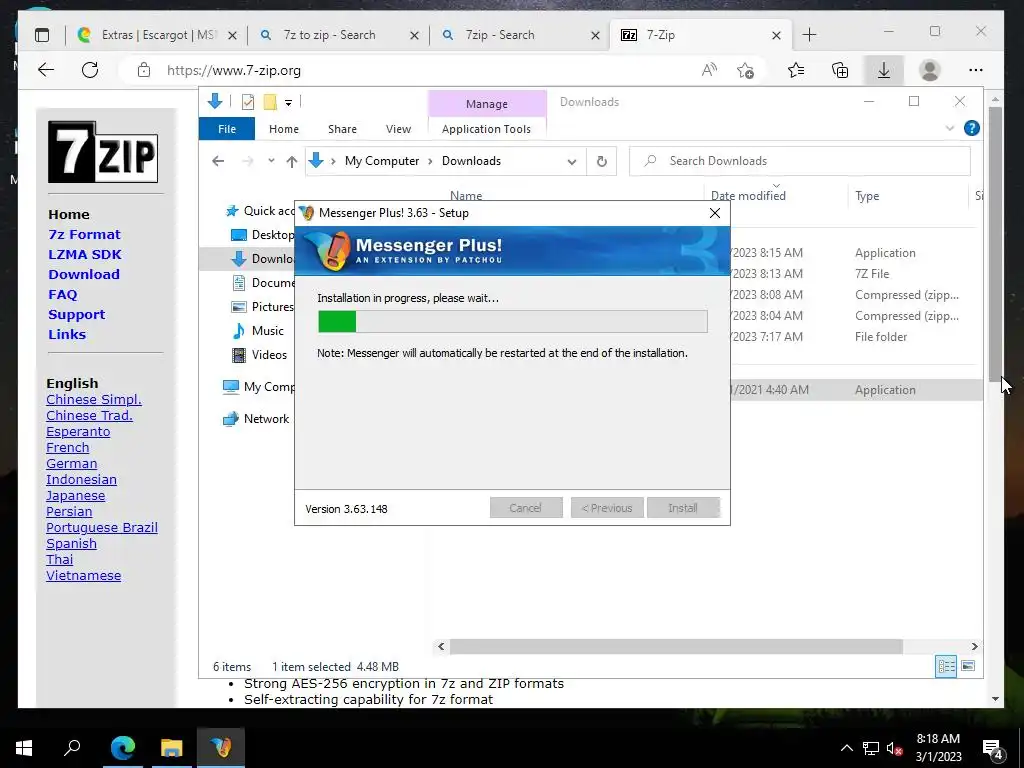Refresh the Downloads folder
1024x768 pixels.
601,161
